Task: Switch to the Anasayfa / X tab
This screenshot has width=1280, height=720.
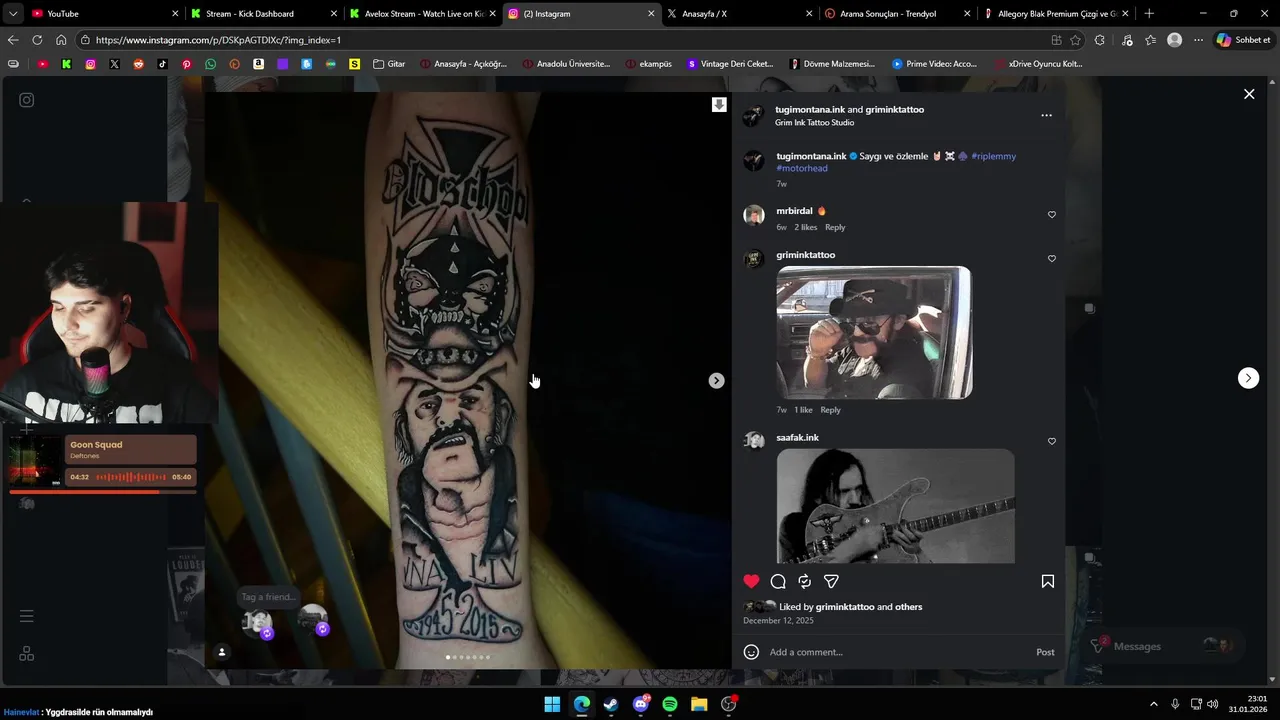Action: point(738,14)
